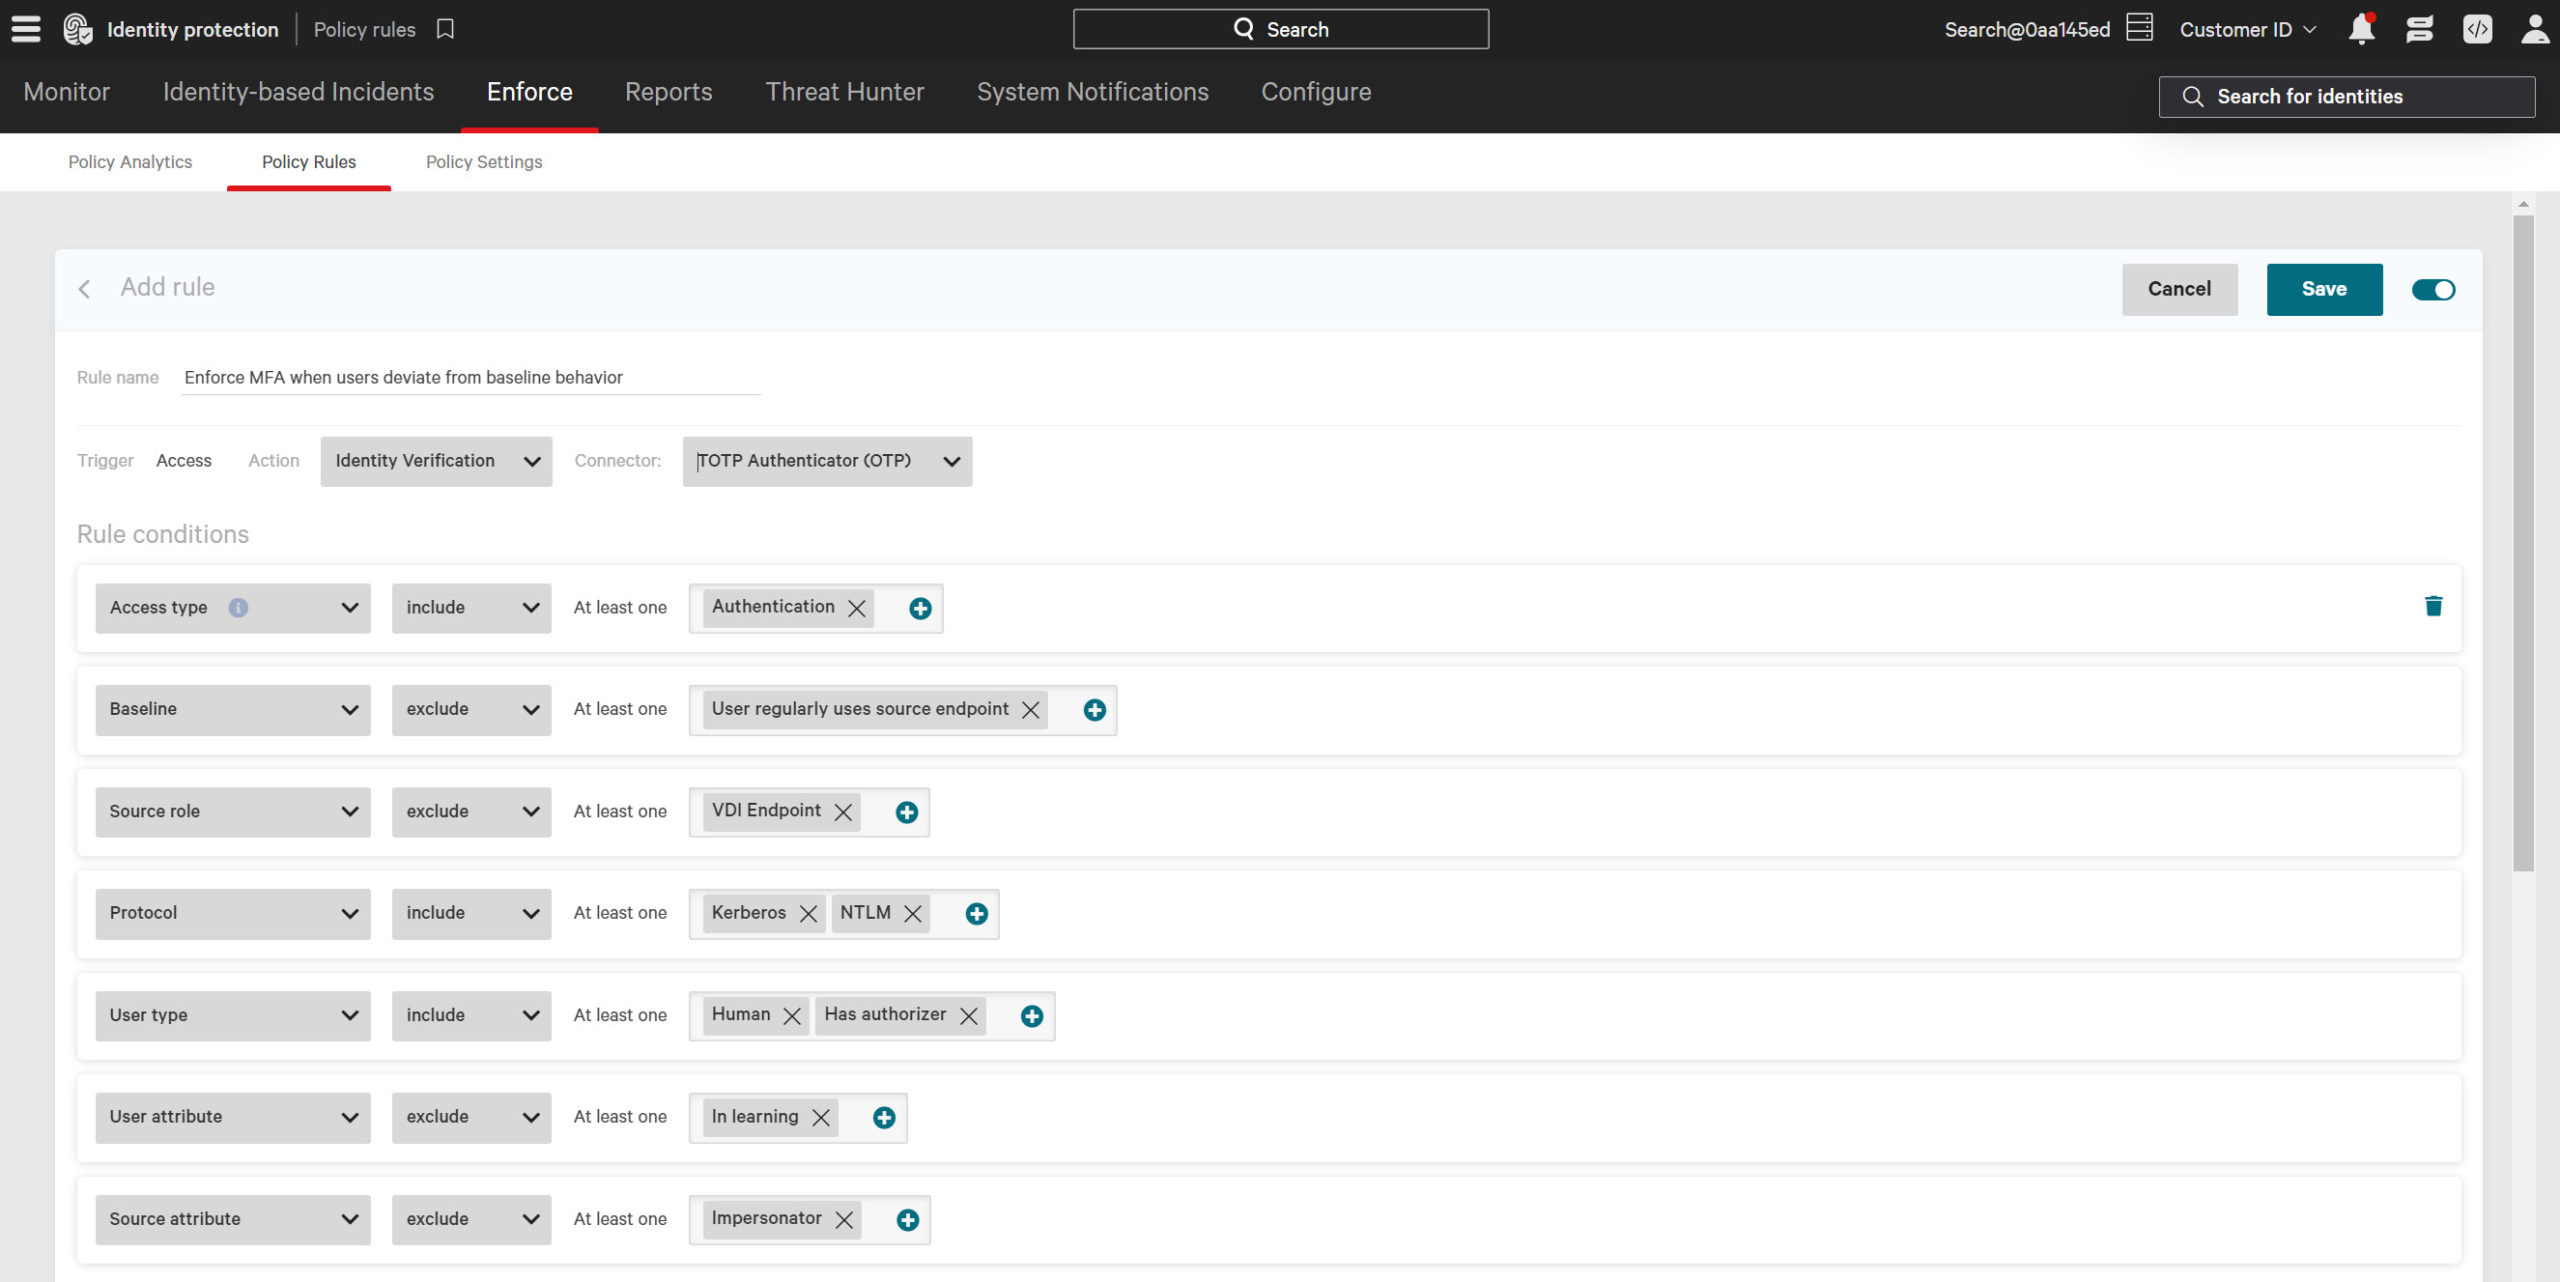Remove the Human tag
The width and height of the screenshot is (2560, 1282).
[792, 1016]
